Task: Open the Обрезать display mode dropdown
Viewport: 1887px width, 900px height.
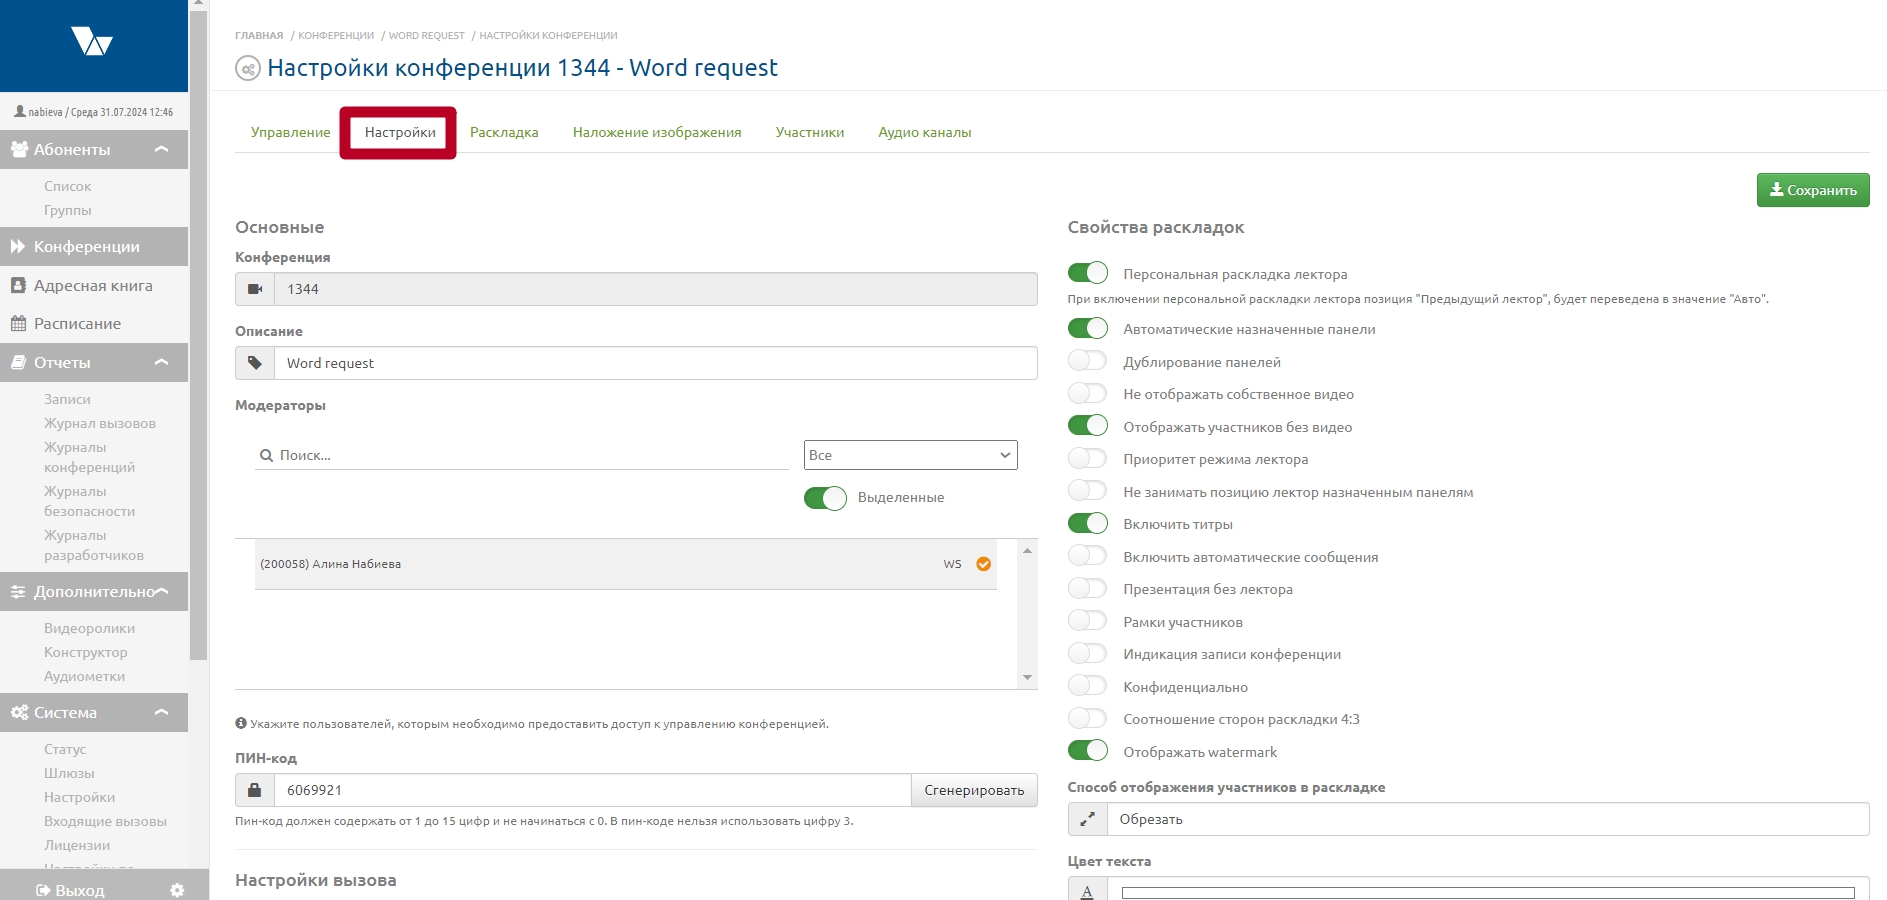Action: click(1488, 819)
